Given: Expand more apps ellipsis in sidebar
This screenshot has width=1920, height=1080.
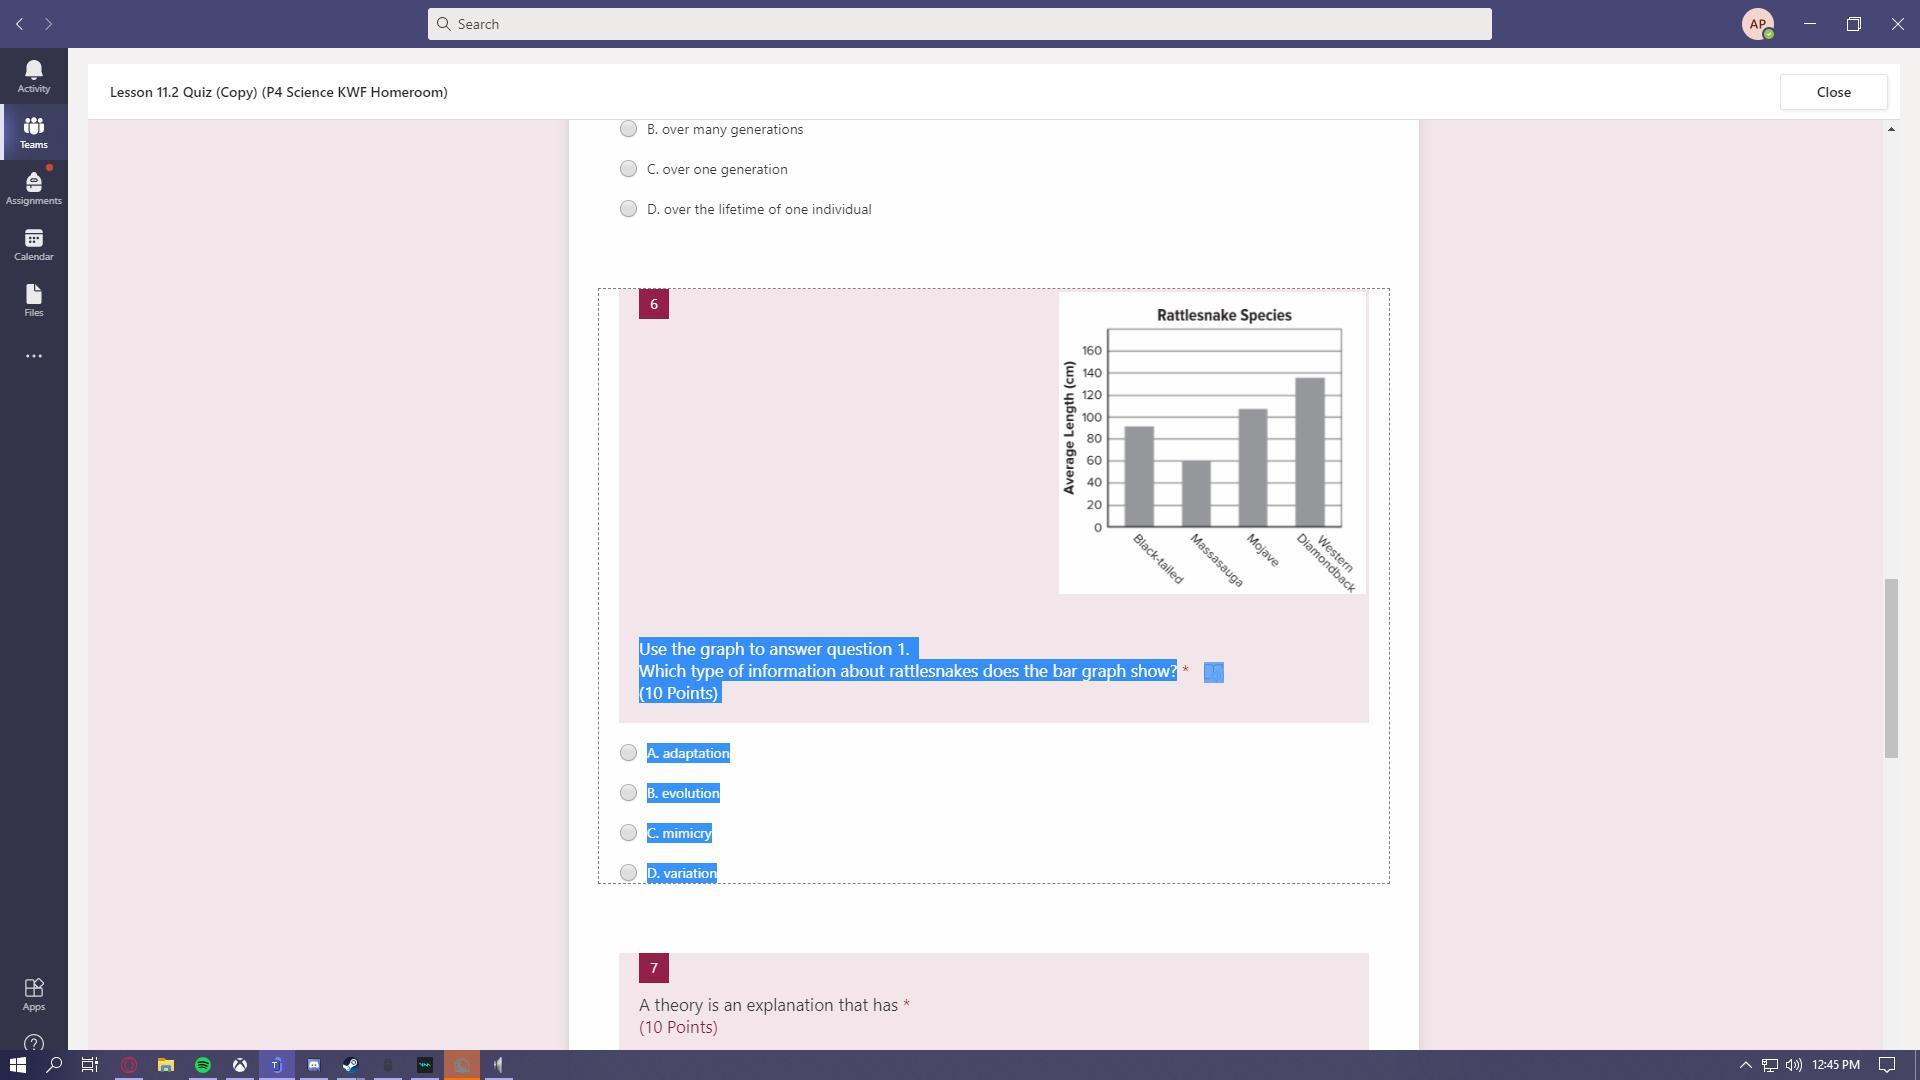Looking at the screenshot, I should [33, 356].
